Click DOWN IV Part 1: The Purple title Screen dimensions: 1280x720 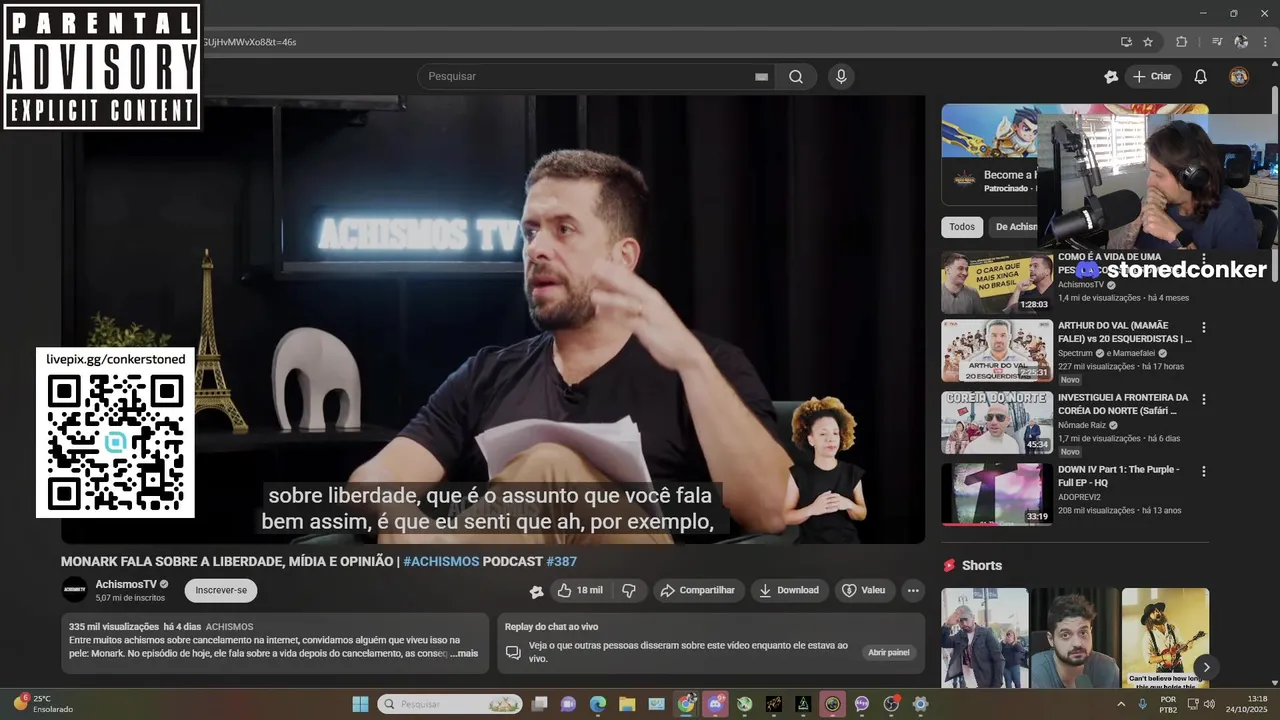[x=1118, y=476]
